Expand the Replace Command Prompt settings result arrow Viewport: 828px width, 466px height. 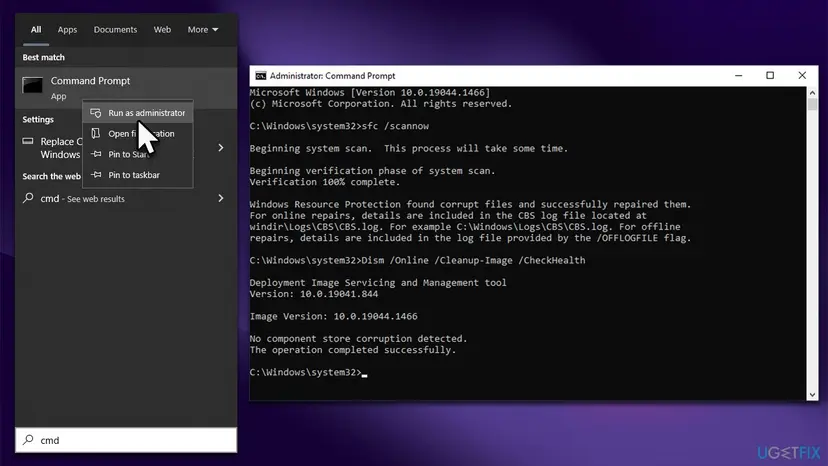pyautogui.click(x=221, y=147)
